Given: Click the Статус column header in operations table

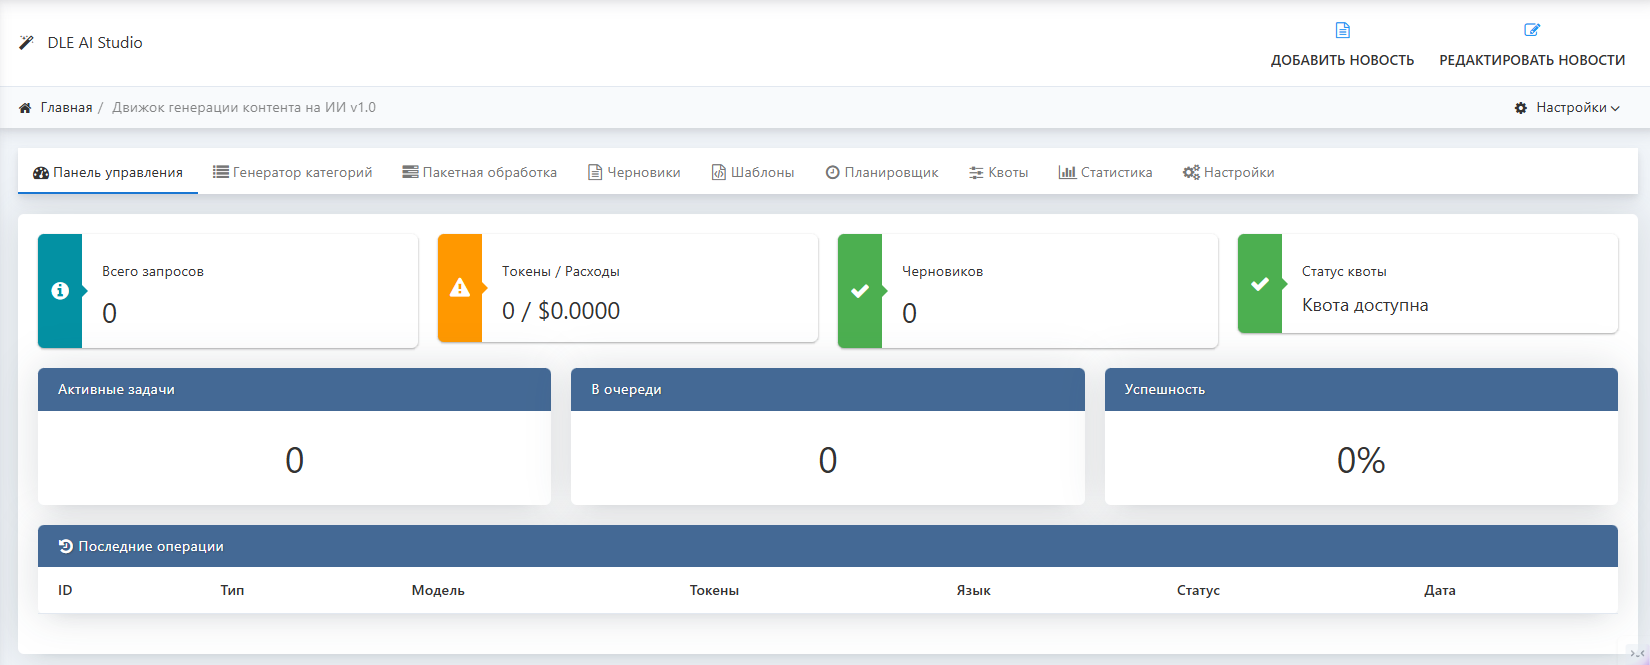Looking at the screenshot, I should 1198,591.
